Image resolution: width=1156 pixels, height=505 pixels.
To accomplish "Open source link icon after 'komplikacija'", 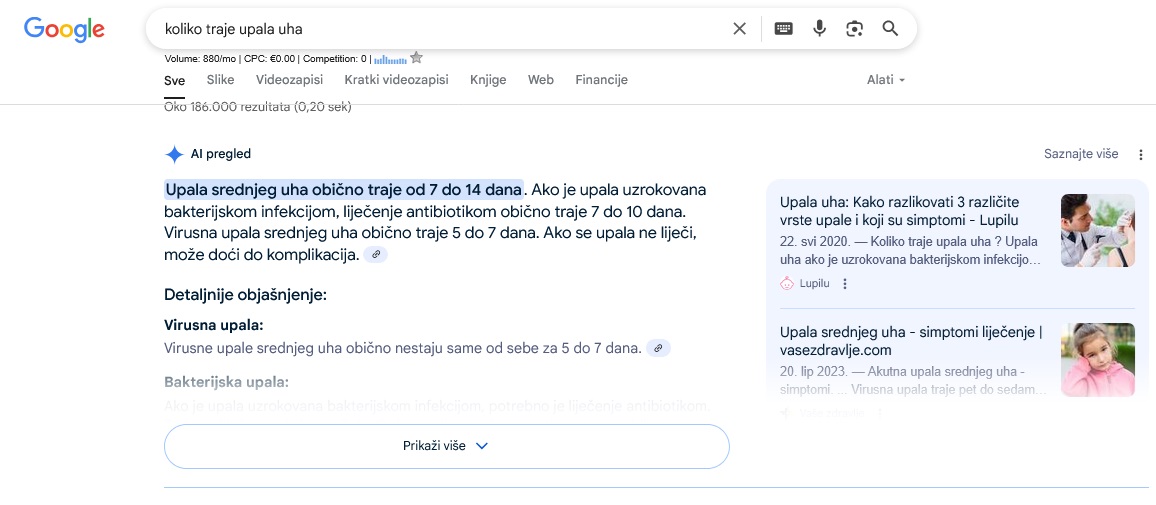I will click(x=375, y=254).
